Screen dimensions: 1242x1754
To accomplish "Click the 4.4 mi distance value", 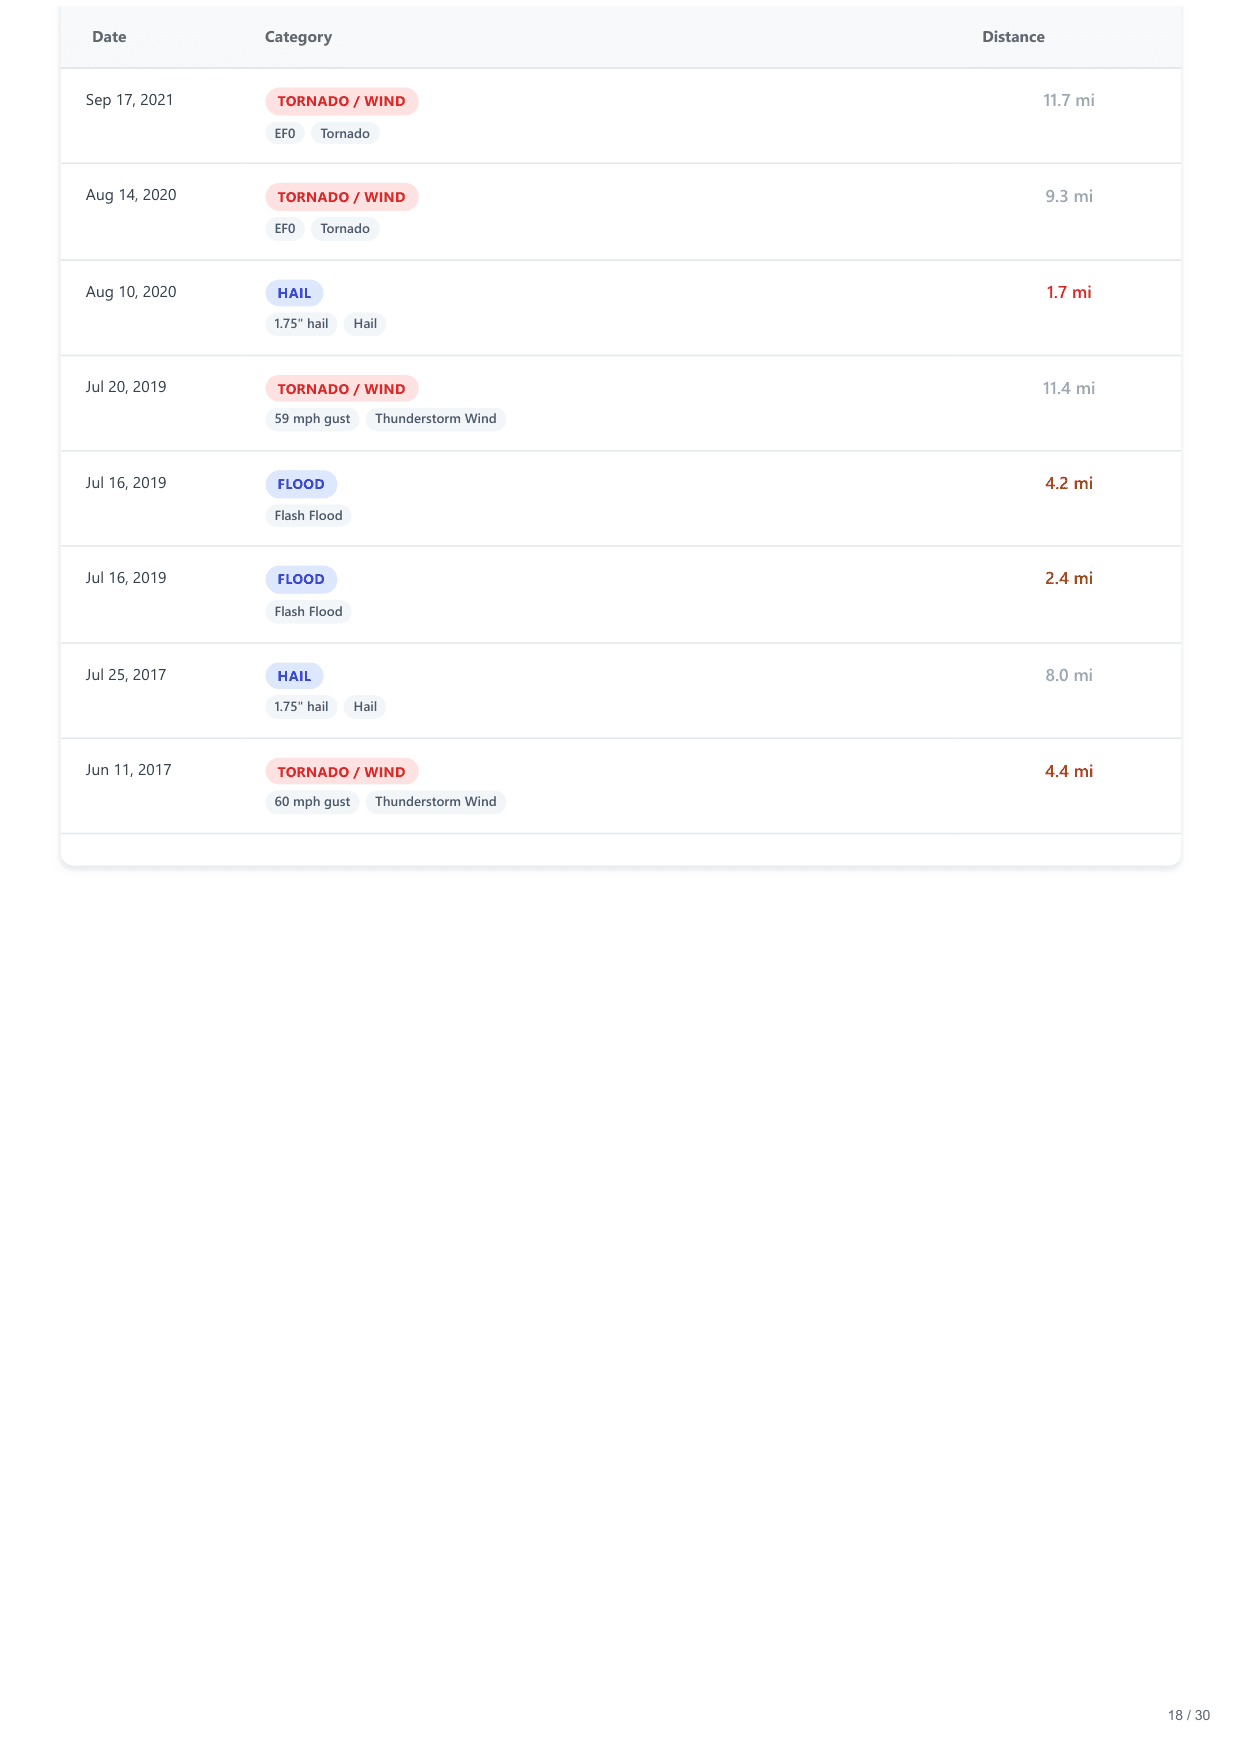I will pyautogui.click(x=1068, y=771).
